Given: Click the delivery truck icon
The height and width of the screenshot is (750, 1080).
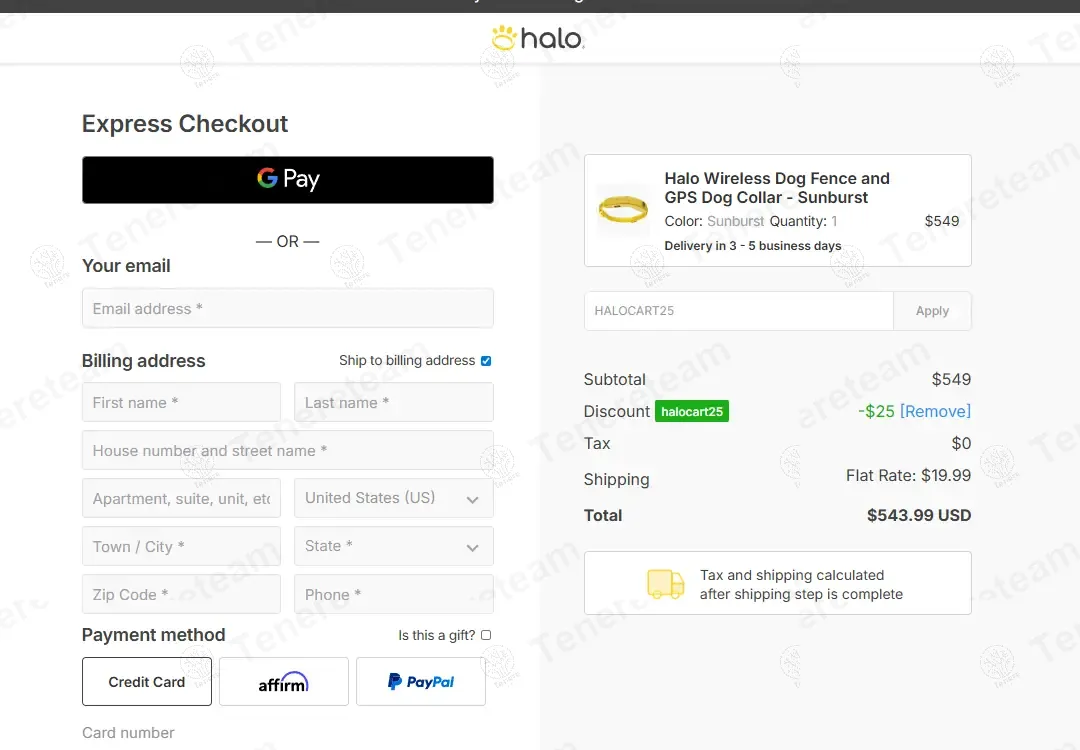Looking at the screenshot, I should pos(665,584).
